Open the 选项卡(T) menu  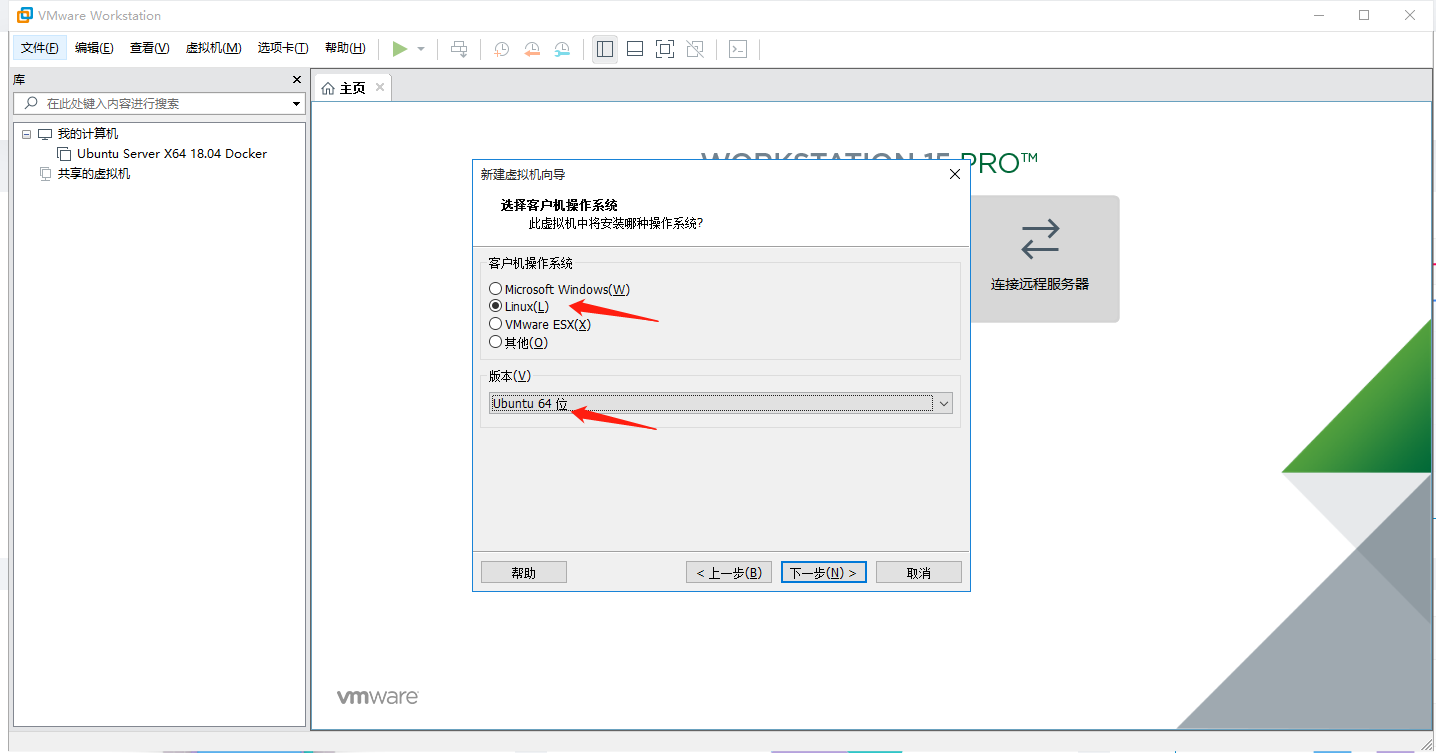point(283,48)
